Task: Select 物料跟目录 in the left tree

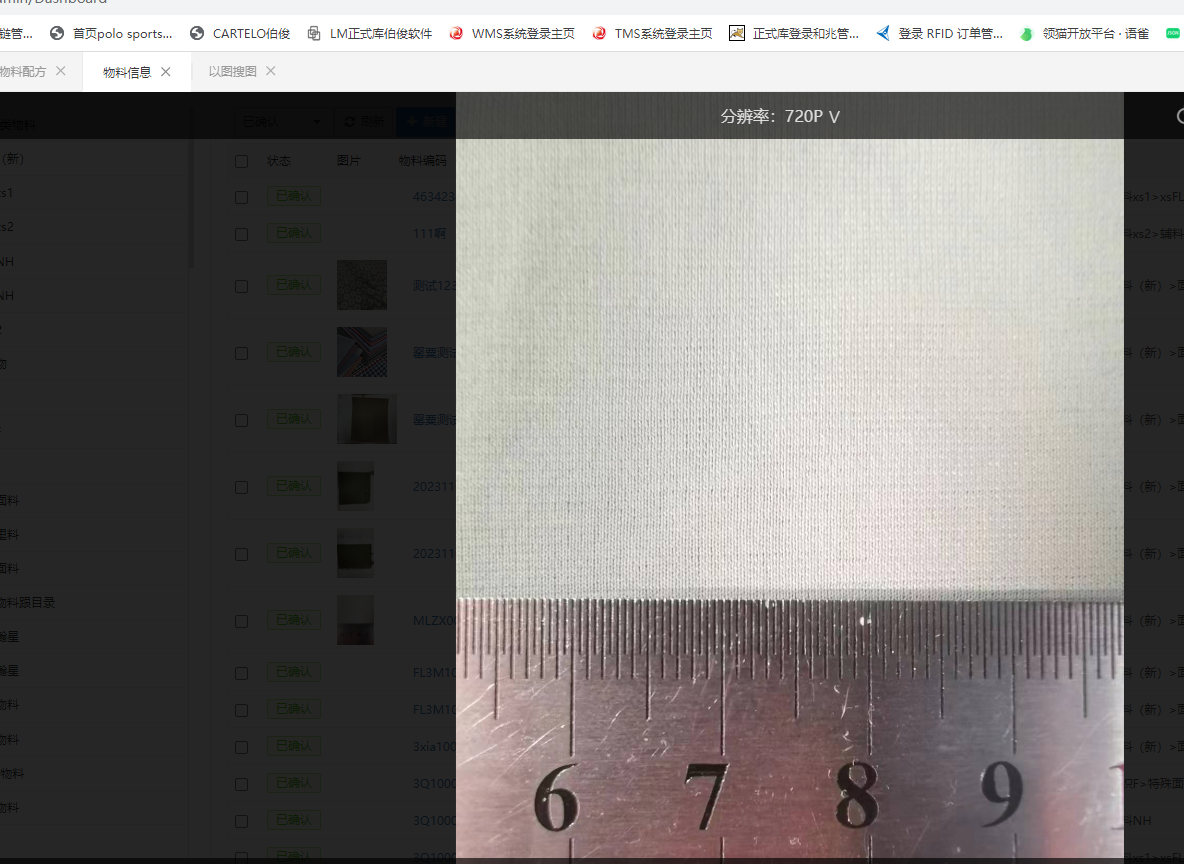Action: tap(28, 603)
